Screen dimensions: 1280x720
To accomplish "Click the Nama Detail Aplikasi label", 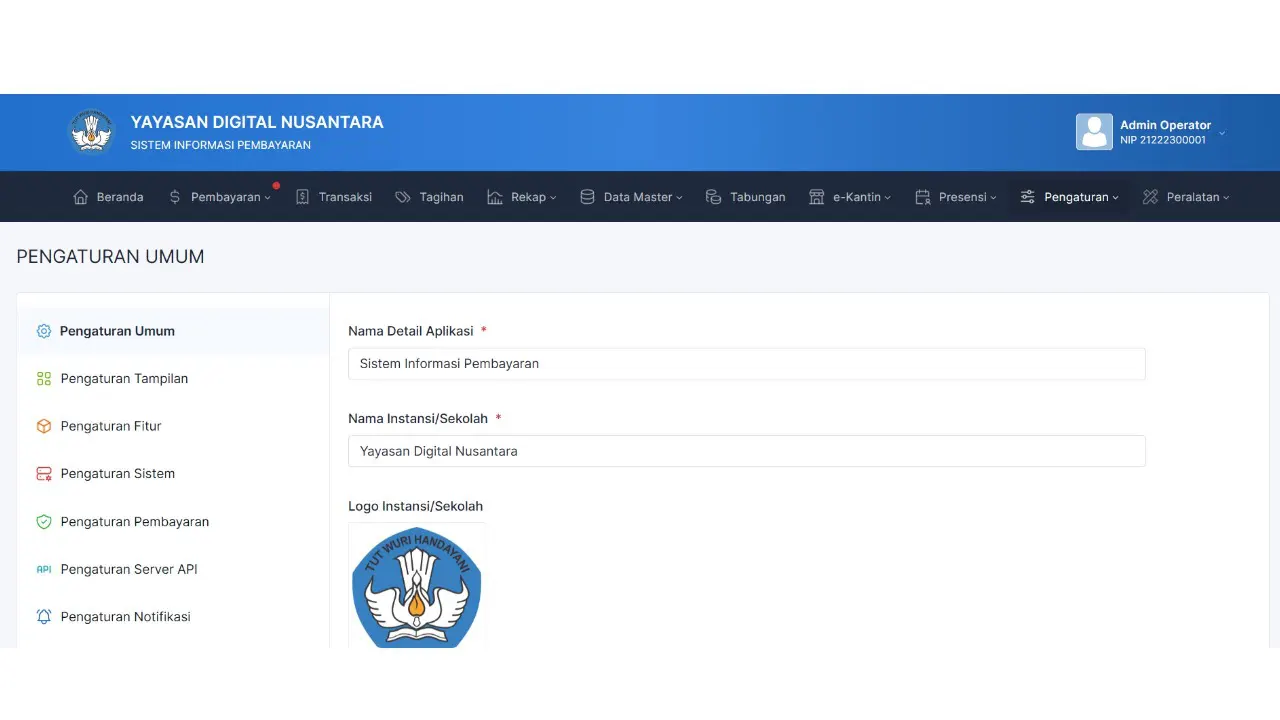I will click(411, 331).
